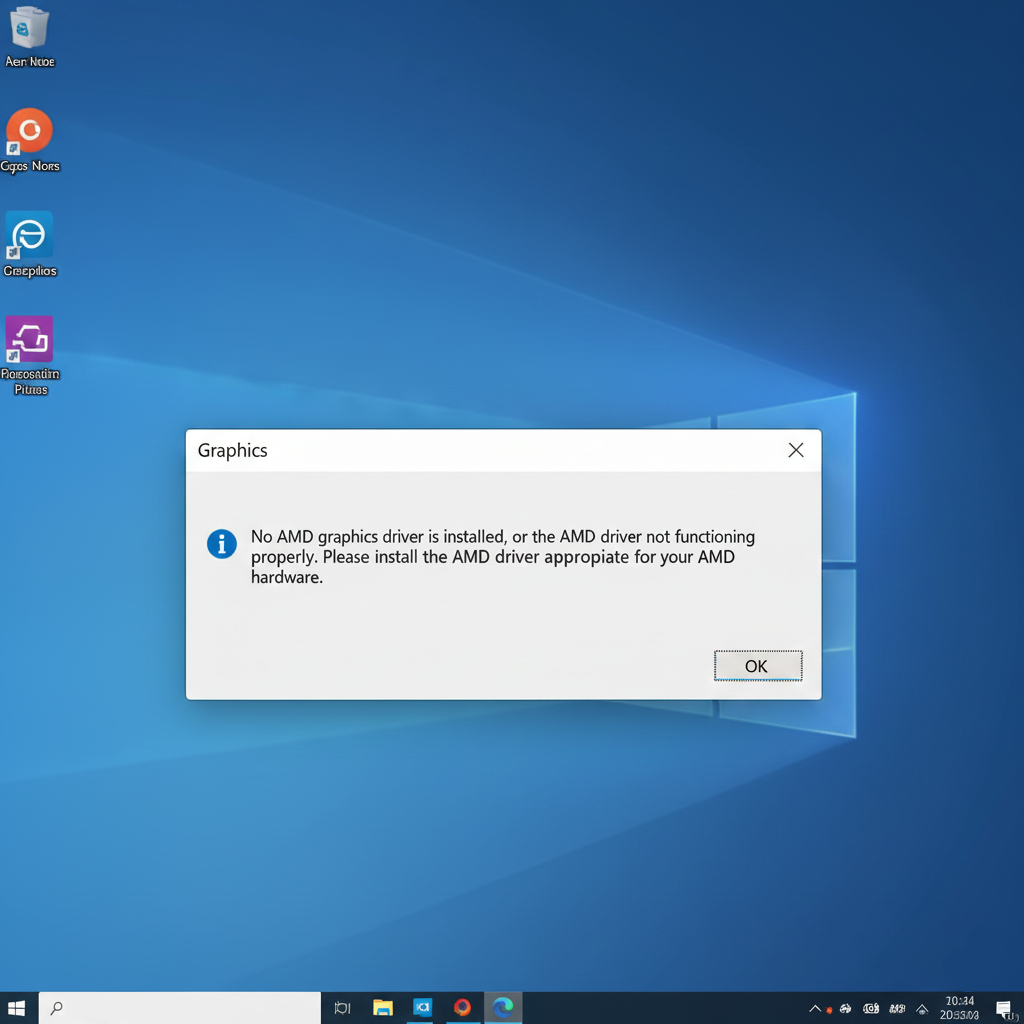Image resolution: width=1024 pixels, height=1024 pixels.
Task: Launch Firefox from the taskbar
Action: (463, 1008)
